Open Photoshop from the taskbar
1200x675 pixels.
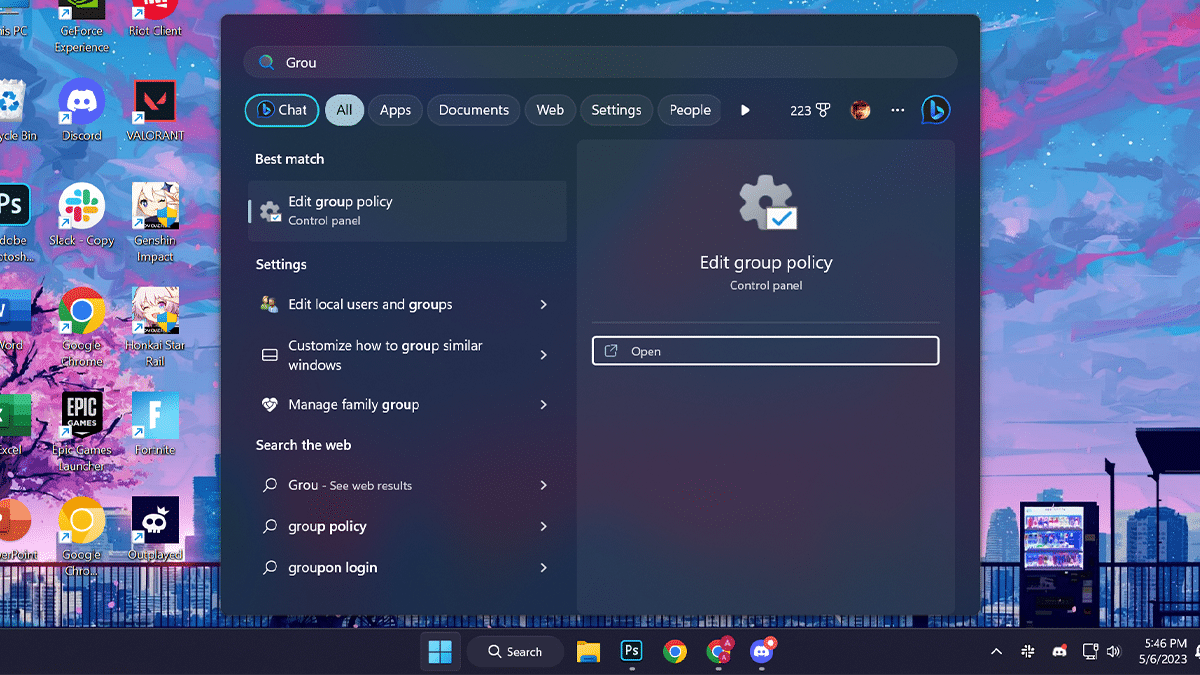[x=631, y=651]
